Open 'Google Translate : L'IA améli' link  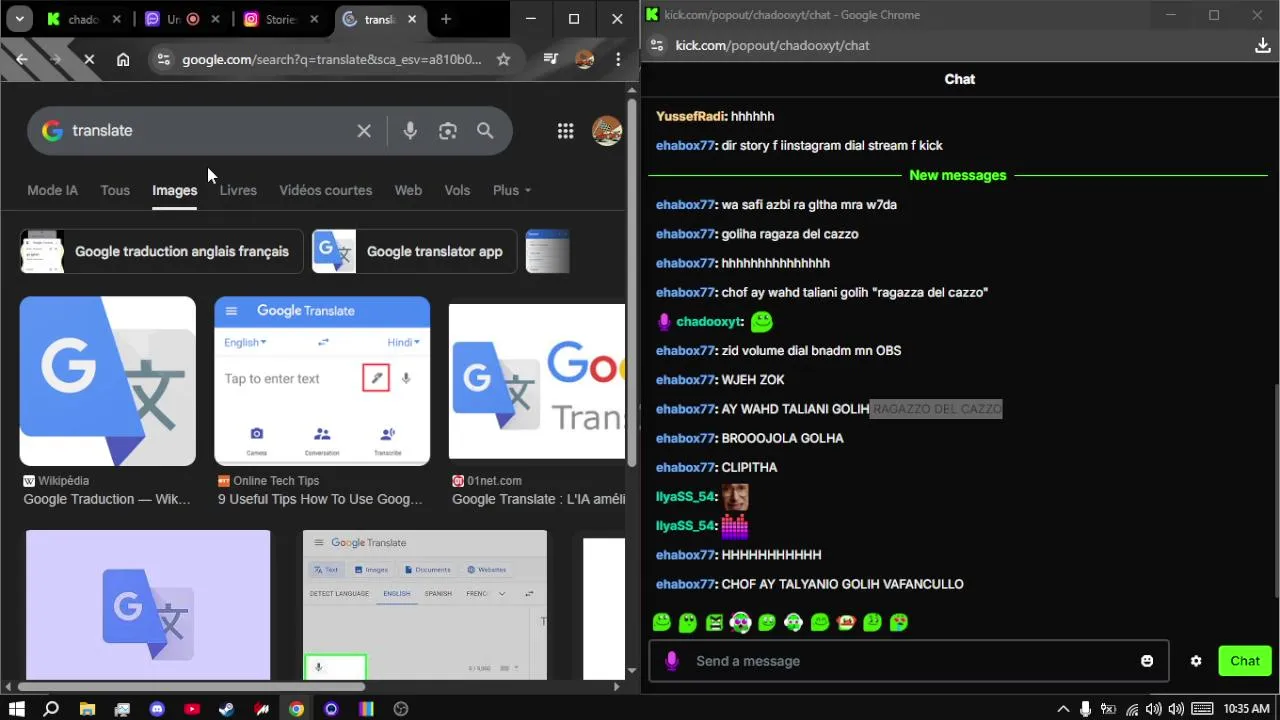click(x=538, y=499)
